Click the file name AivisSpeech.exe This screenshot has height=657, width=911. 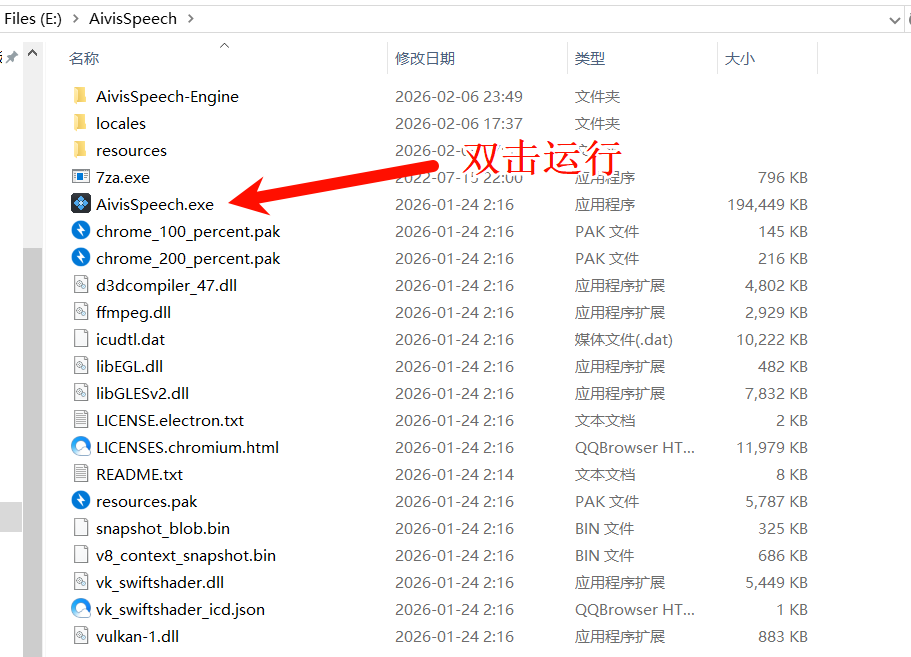coord(155,204)
